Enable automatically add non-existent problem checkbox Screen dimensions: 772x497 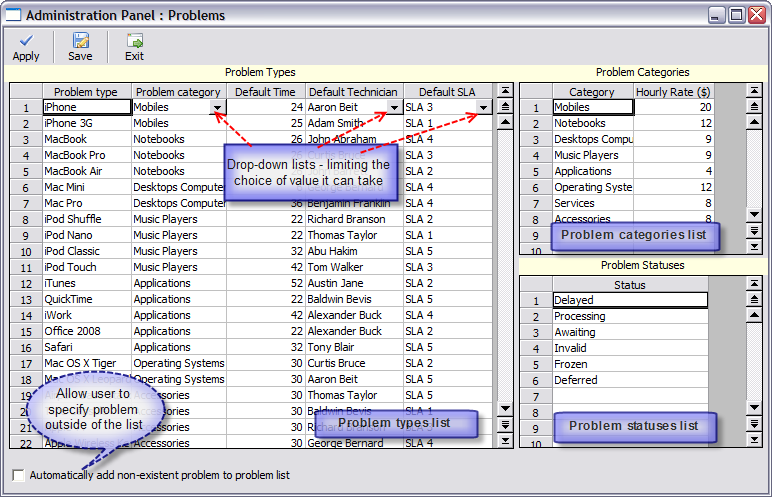pyautogui.click(x=19, y=475)
